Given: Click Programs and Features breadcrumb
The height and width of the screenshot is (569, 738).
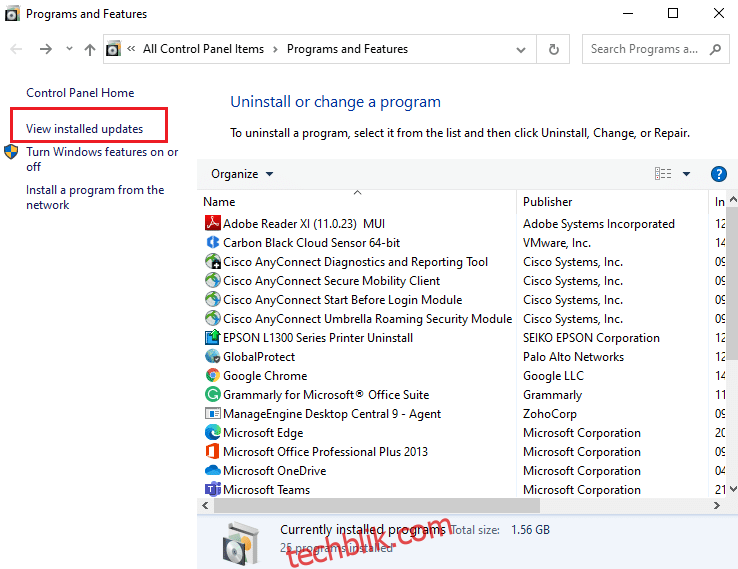Looking at the screenshot, I should pos(347,49).
